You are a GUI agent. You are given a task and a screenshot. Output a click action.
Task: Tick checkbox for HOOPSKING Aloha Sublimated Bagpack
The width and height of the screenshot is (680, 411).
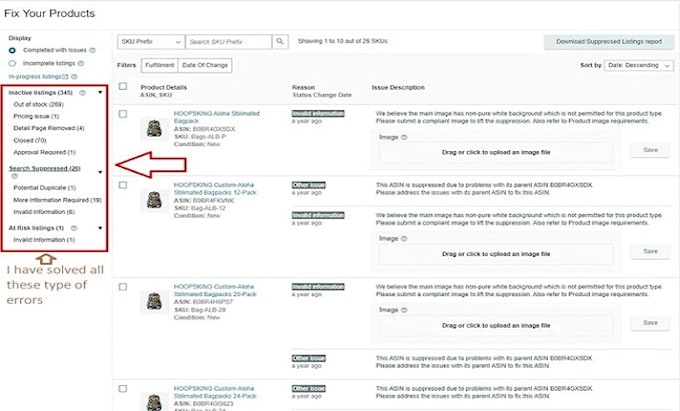click(123, 114)
